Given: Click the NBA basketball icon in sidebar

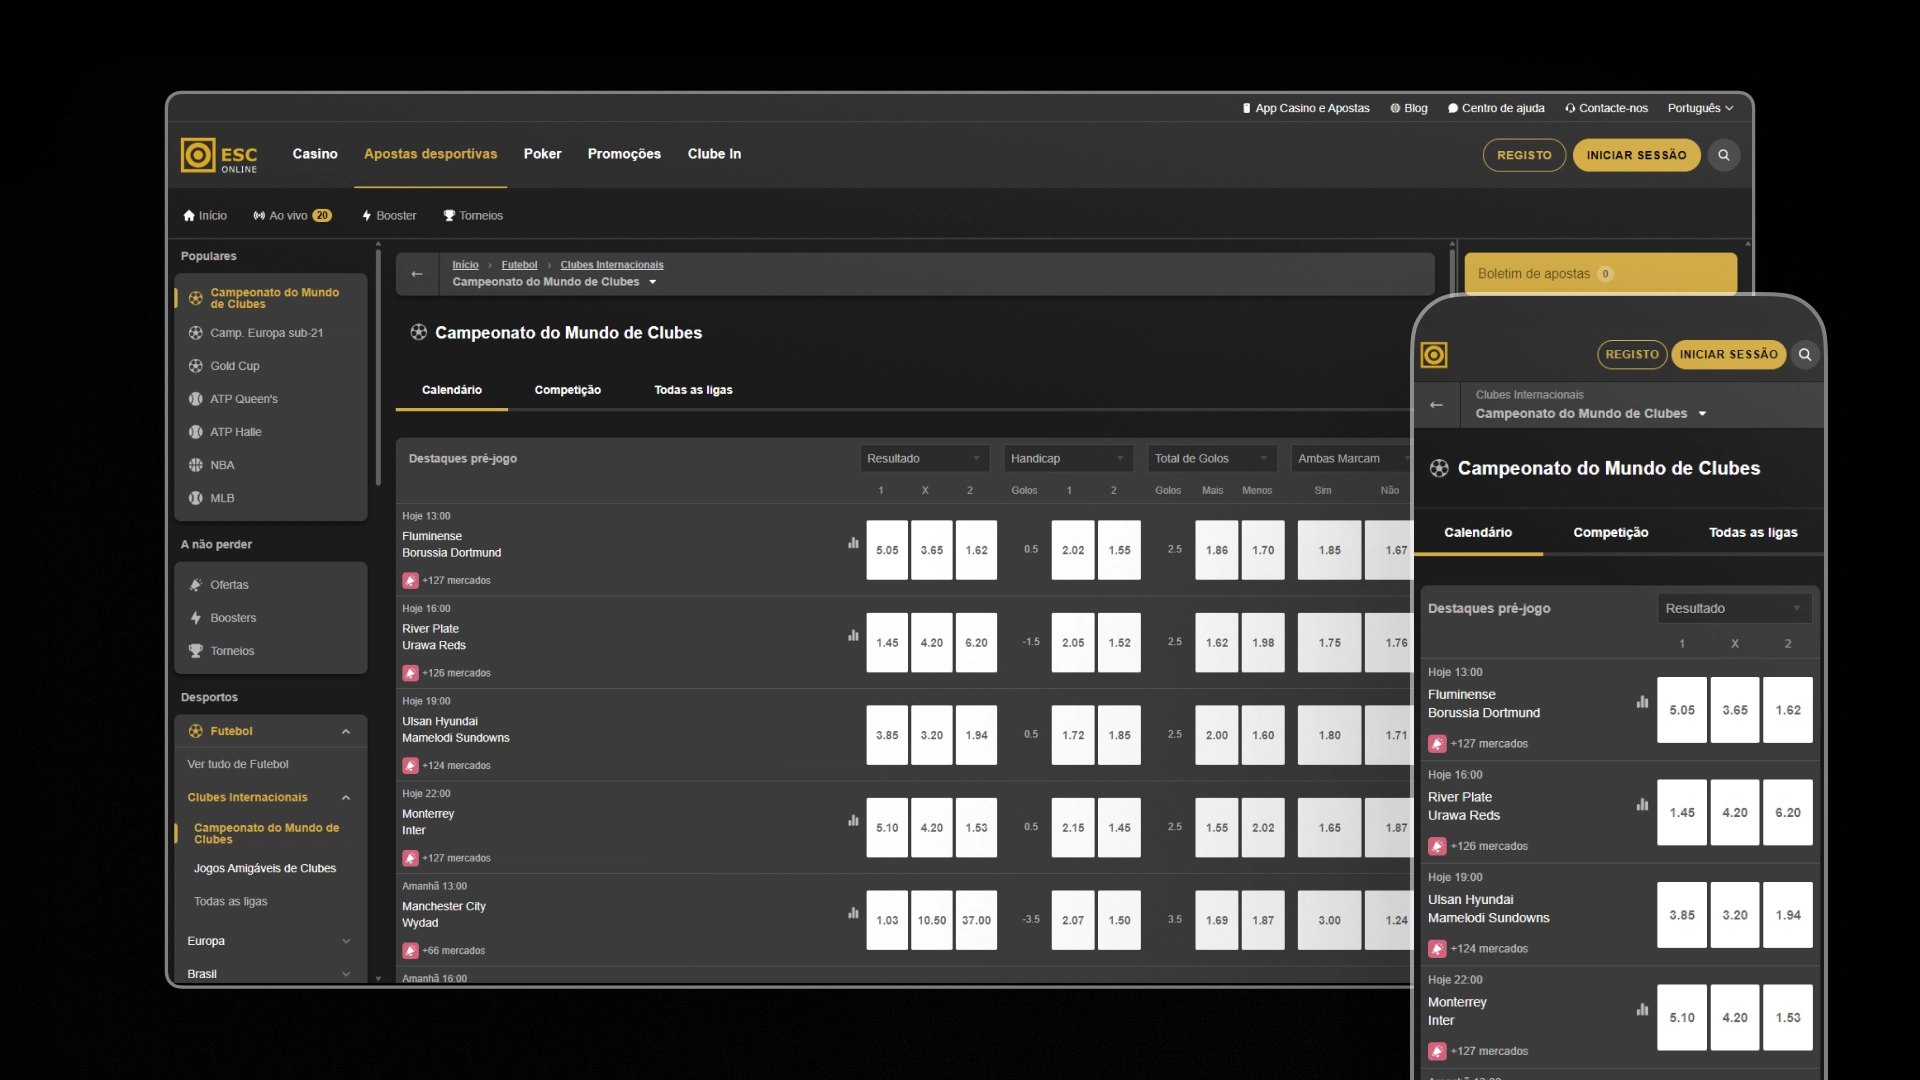Looking at the screenshot, I should point(196,465).
